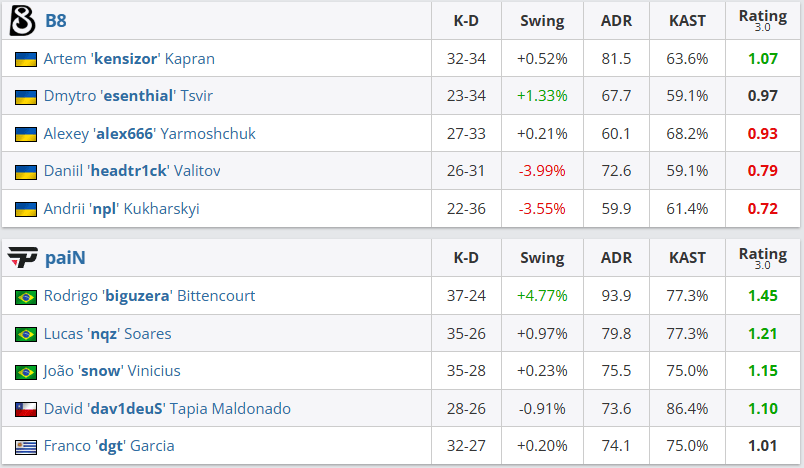Image resolution: width=804 pixels, height=468 pixels.
Task: Click Rating 3.0 header in B8 table
Action: pyautogui.click(x=762, y=21)
